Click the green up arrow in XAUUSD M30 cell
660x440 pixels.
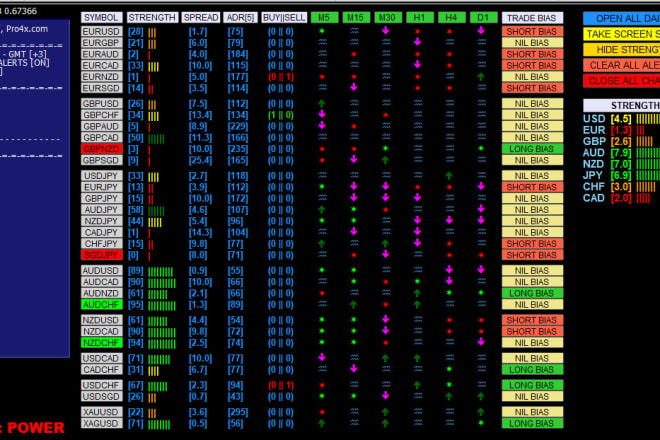tap(386, 412)
